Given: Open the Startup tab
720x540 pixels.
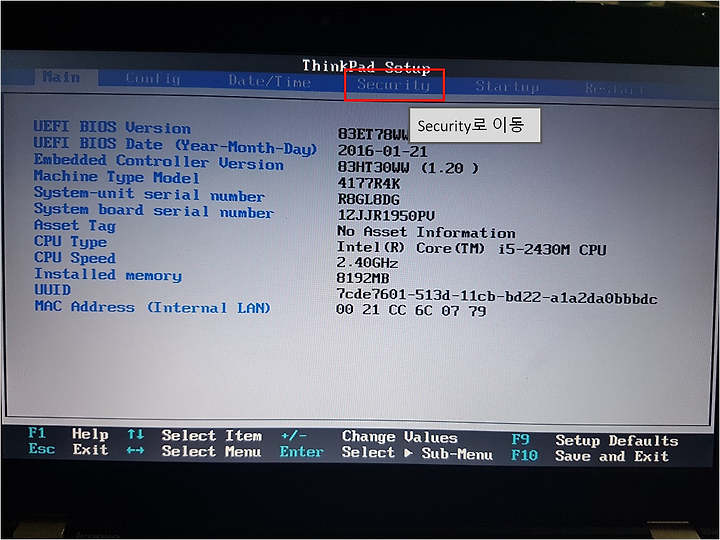Looking at the screenshot, I should click(x=507, y=86).
